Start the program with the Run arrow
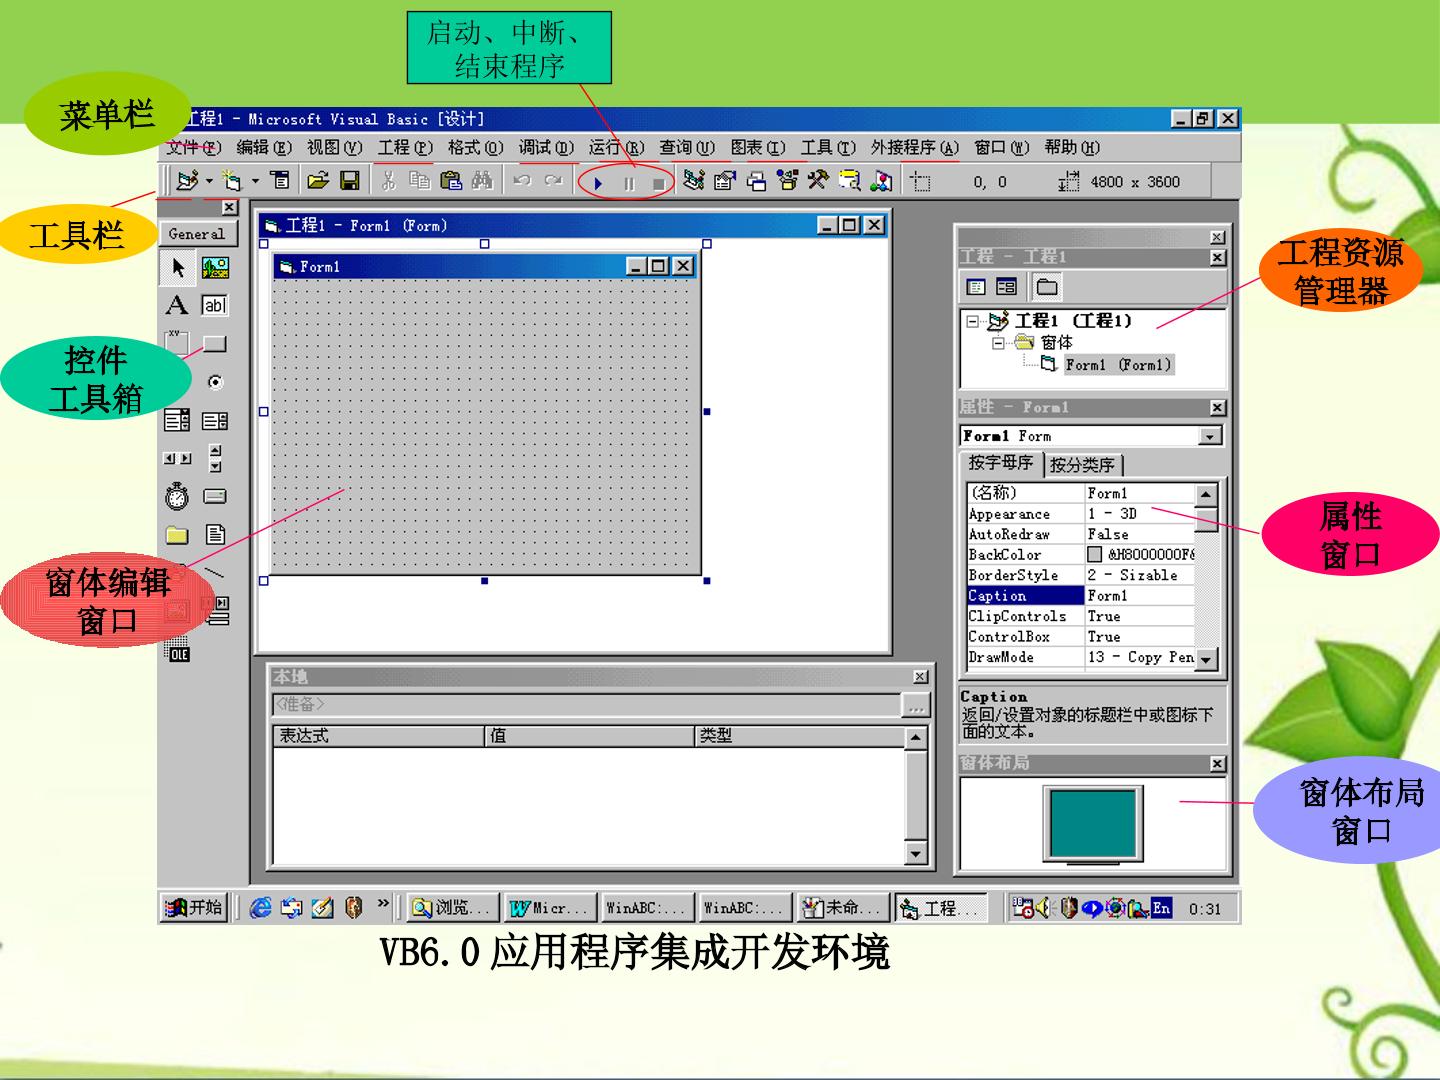This screenshot has width=1440, height=1080. [x=598, y=183]
